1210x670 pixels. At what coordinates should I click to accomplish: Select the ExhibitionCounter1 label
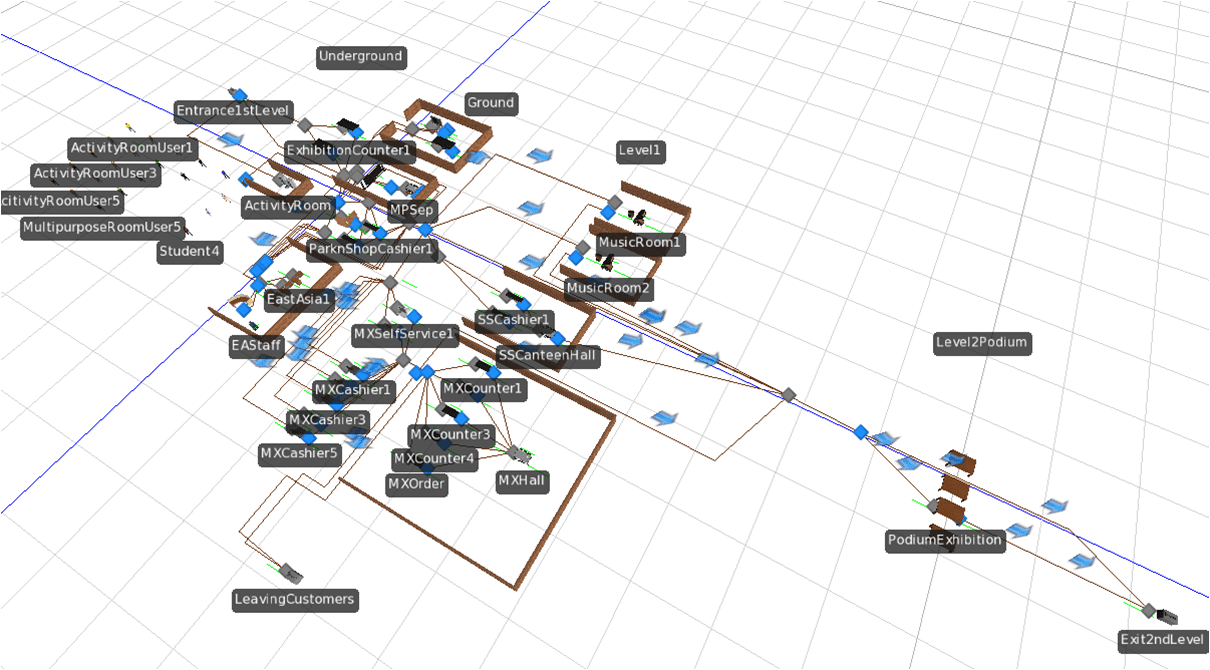click(x=349, y=151)
